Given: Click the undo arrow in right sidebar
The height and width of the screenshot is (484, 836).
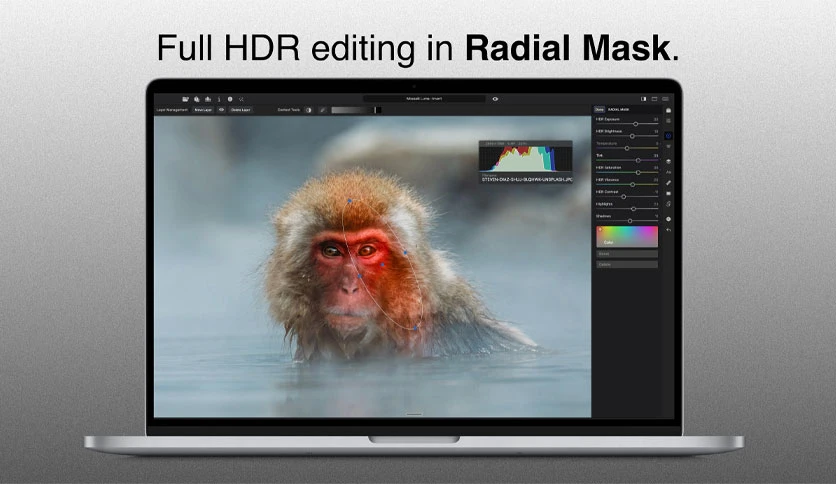Looking at the screenshot, I should click(669, 230).
